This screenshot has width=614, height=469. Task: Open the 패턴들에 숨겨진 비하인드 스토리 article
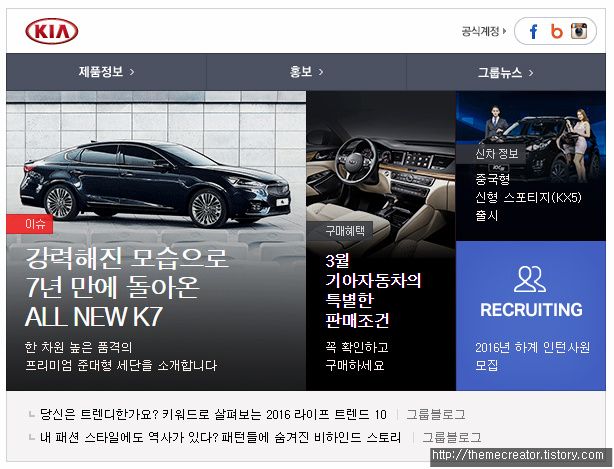click(220, 437)
